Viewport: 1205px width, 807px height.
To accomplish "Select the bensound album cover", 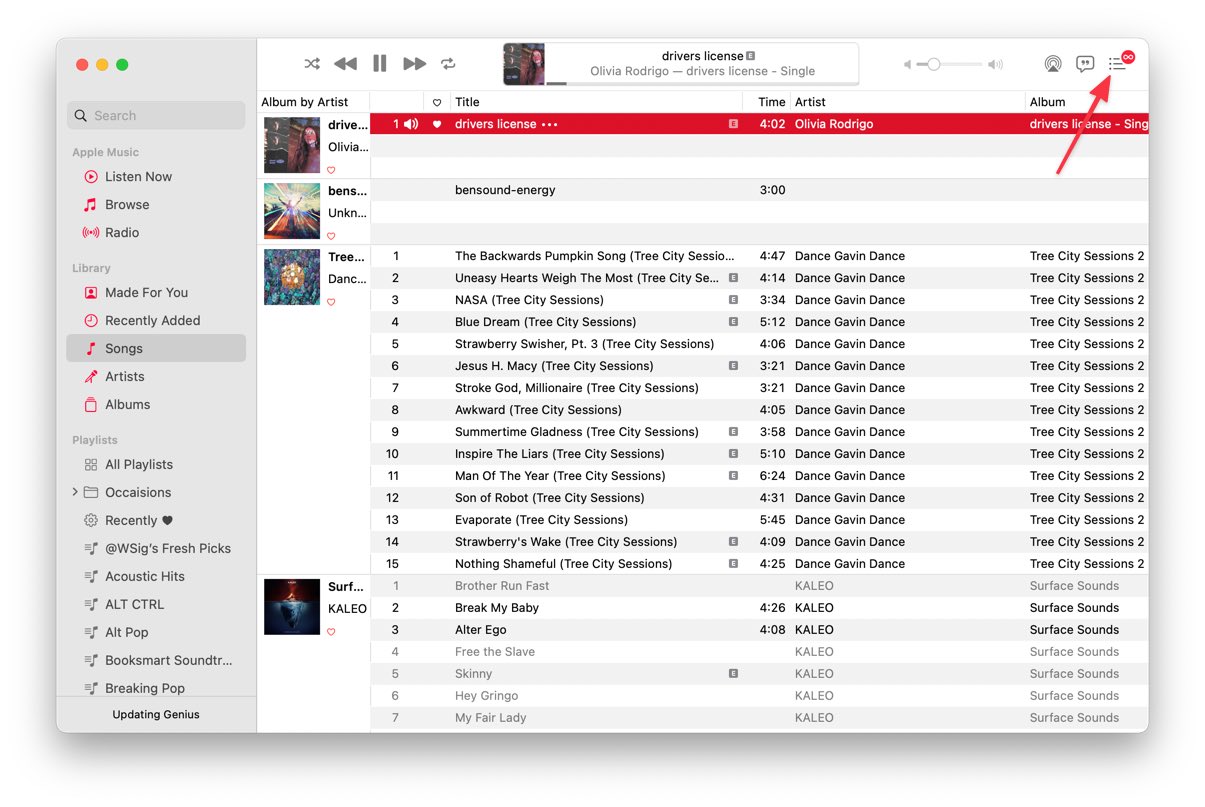I will click(x=292, y=211).
